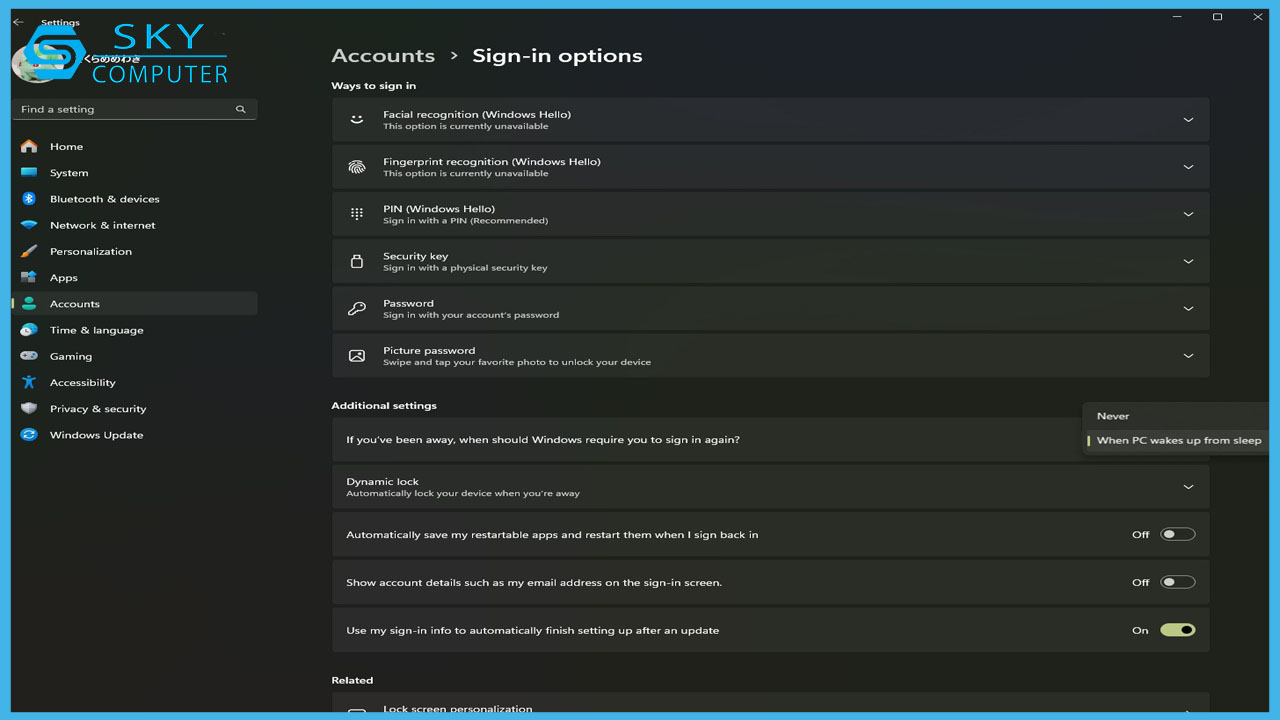
Task: Choose 'When PC wakes up from sleep'
Action: click(x=1178, y=440)
